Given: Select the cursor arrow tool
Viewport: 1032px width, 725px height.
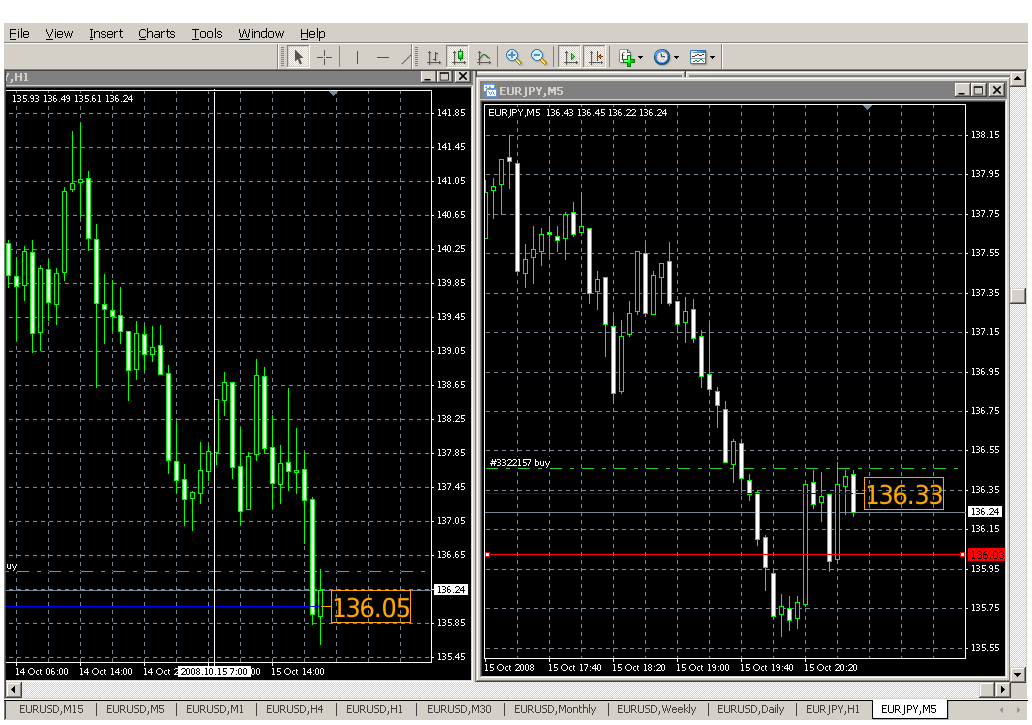Looking at the screenshot, I should click(x=298, y=58).
